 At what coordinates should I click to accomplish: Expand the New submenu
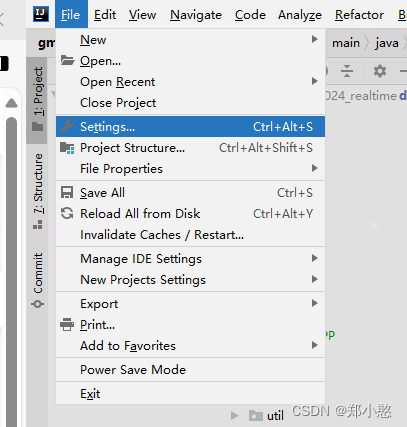pos(190,40)
